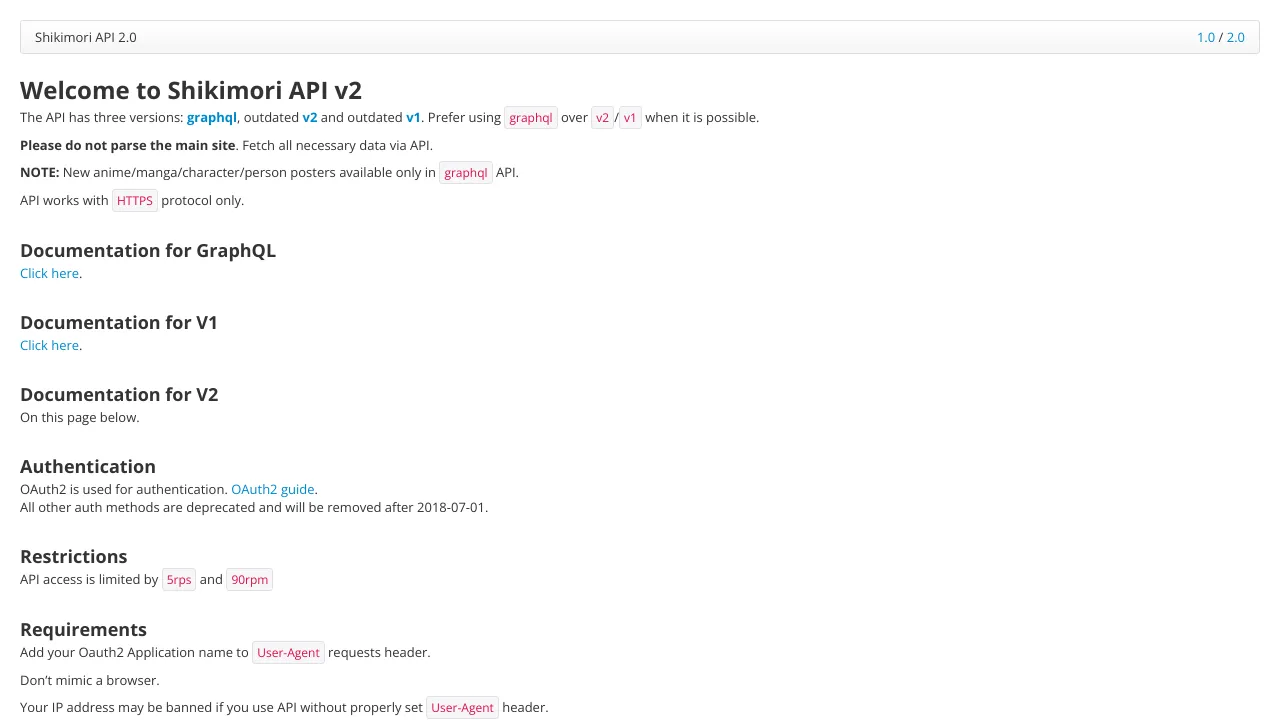Open the 2.0 API version link
The height and width of the screenshot is (720, 1280).
(1235, 37)
